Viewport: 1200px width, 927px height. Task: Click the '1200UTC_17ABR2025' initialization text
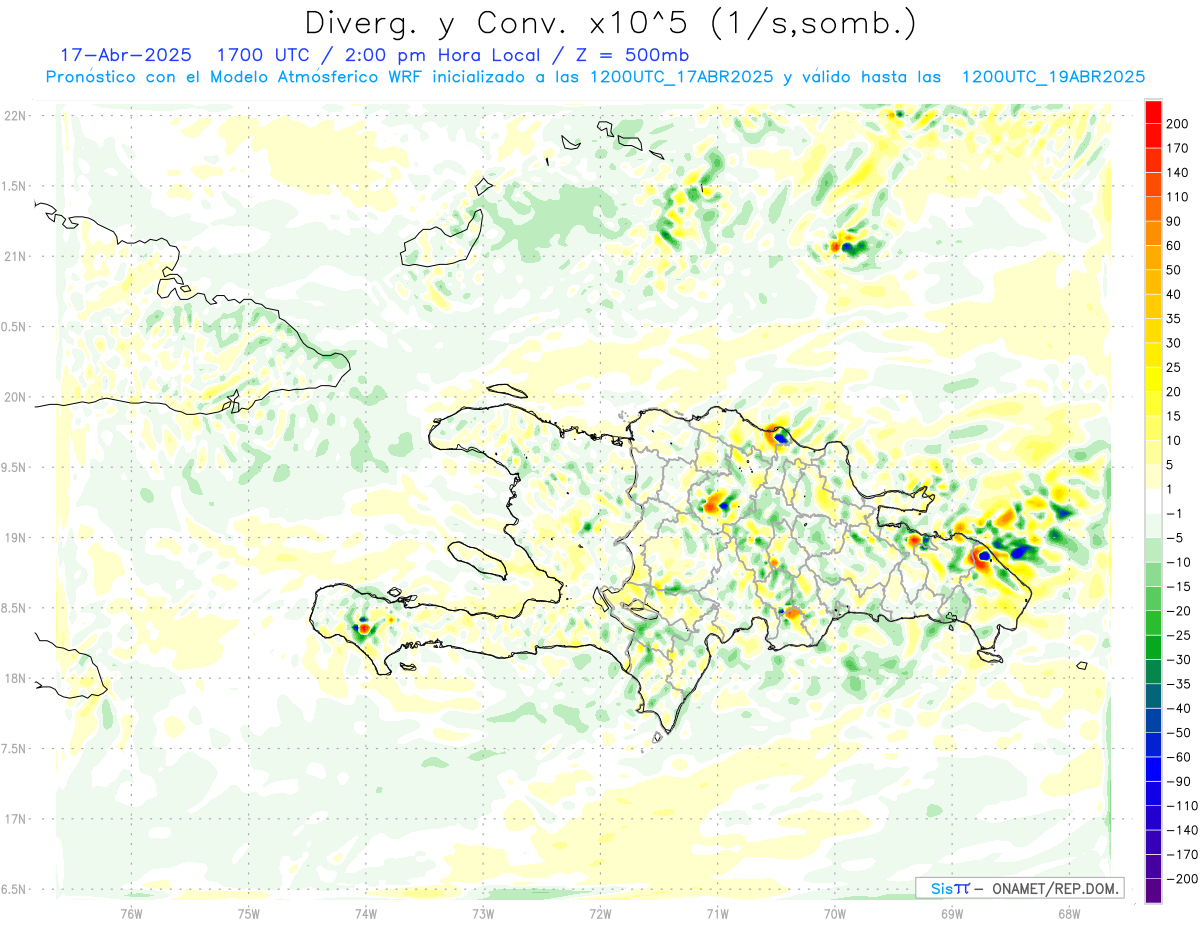coord(682,77)
